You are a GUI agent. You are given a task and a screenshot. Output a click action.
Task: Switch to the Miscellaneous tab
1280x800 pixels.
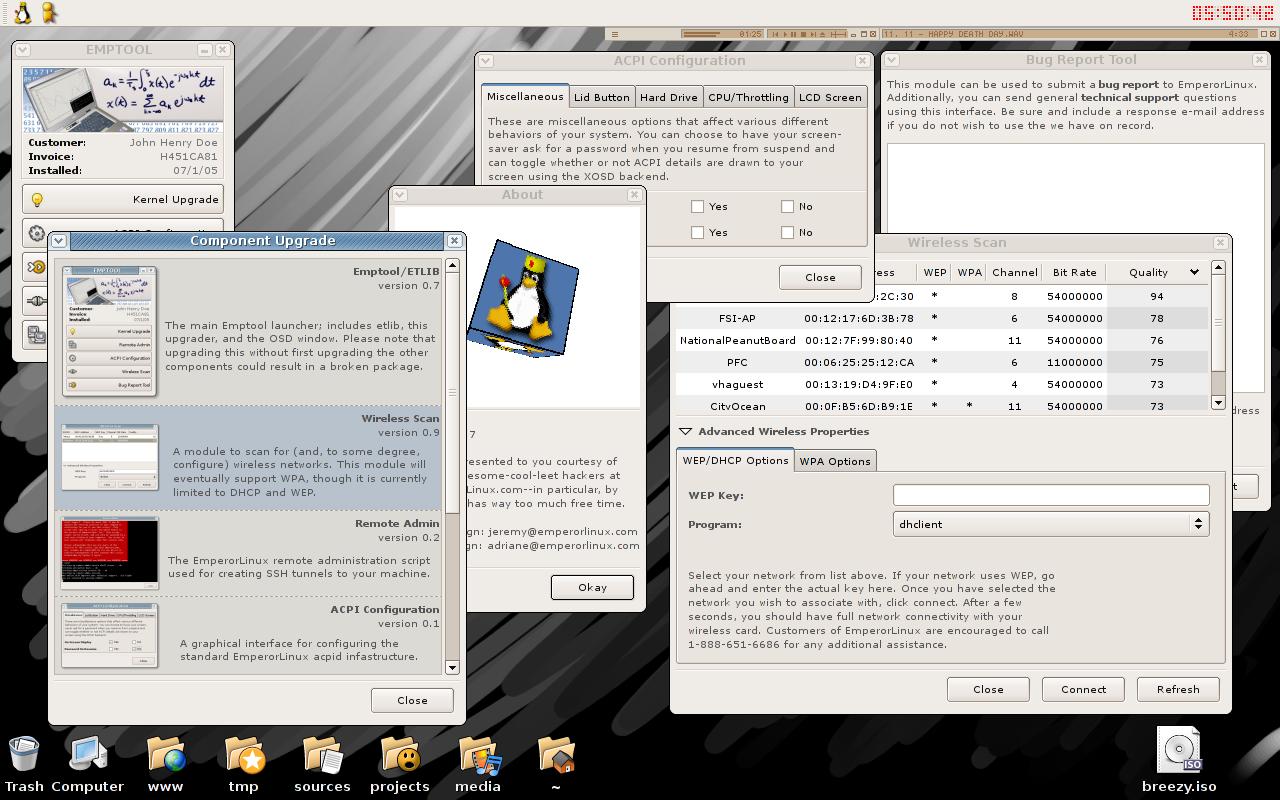(525, 96)
